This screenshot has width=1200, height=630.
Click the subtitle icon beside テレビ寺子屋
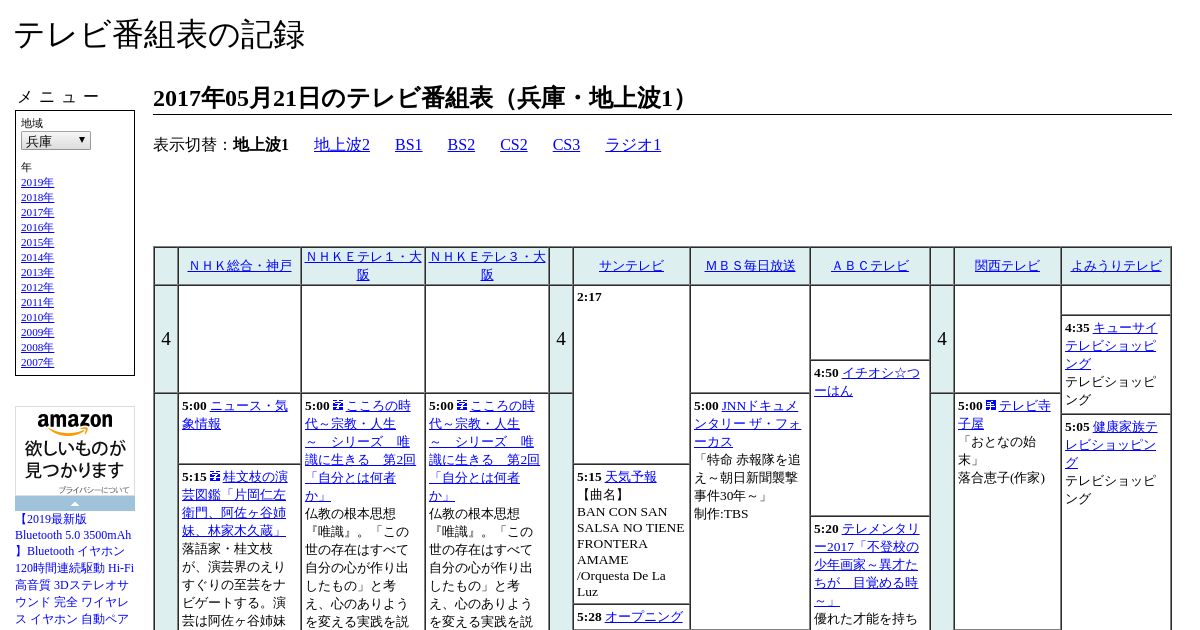991,406
